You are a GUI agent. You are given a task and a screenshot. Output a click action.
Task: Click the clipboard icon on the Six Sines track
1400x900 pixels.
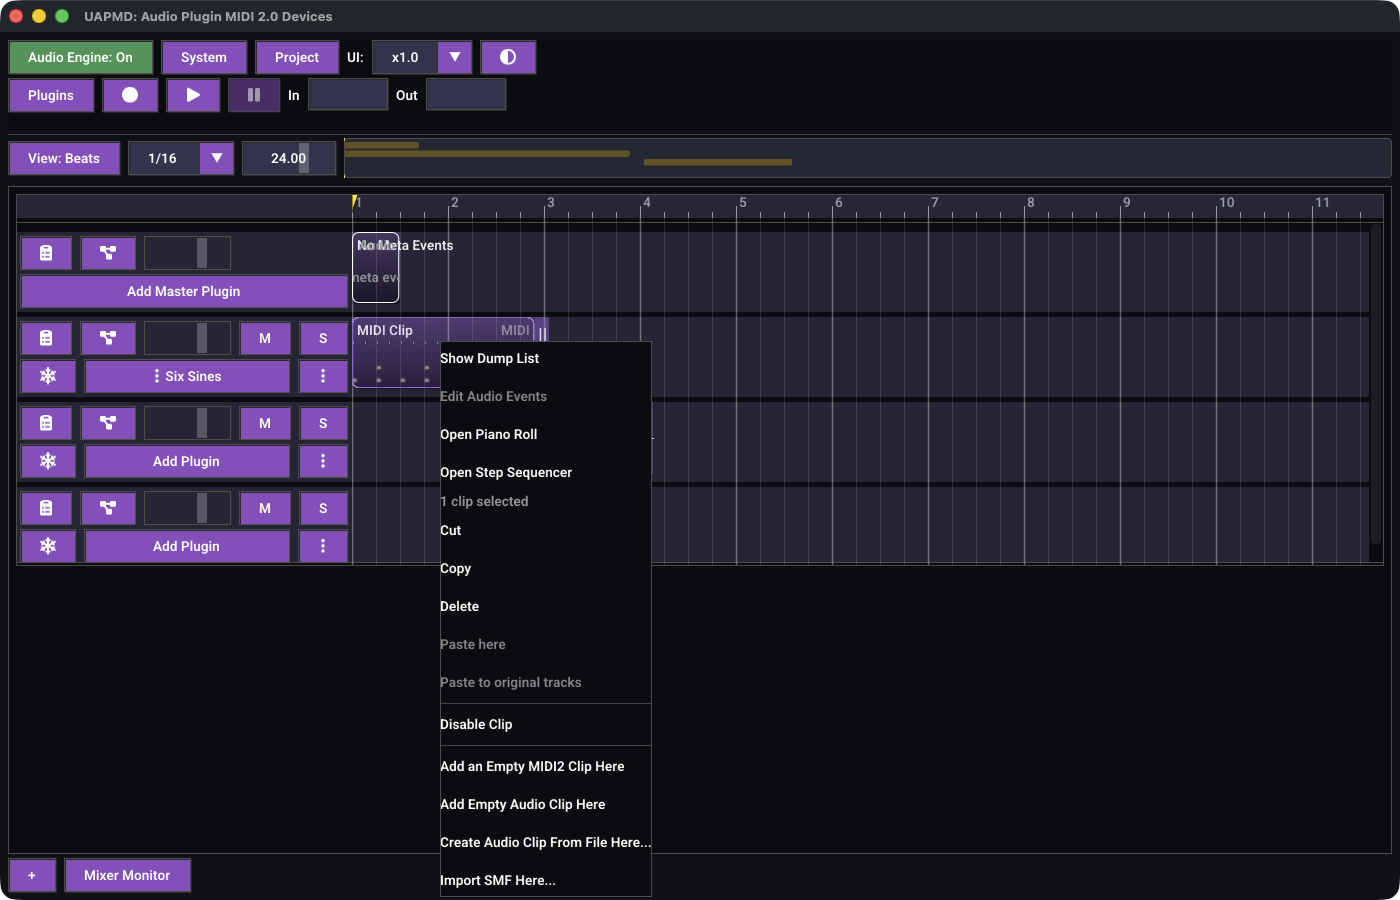point(46,338)
